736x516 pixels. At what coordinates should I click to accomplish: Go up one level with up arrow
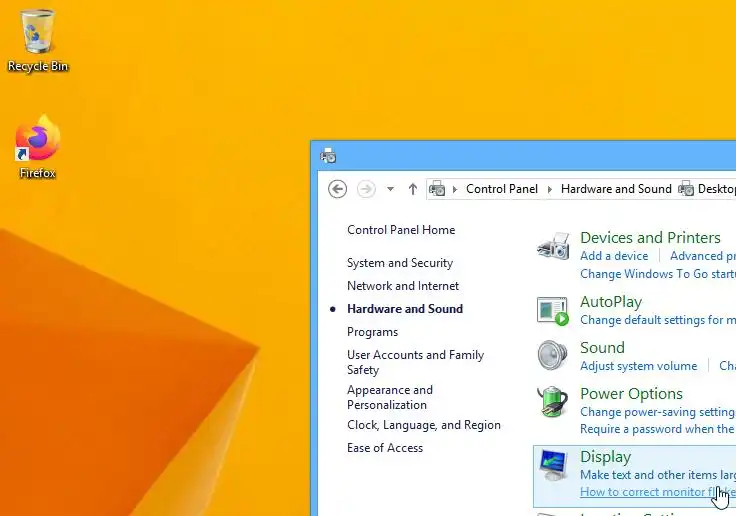tap(413, 189)
